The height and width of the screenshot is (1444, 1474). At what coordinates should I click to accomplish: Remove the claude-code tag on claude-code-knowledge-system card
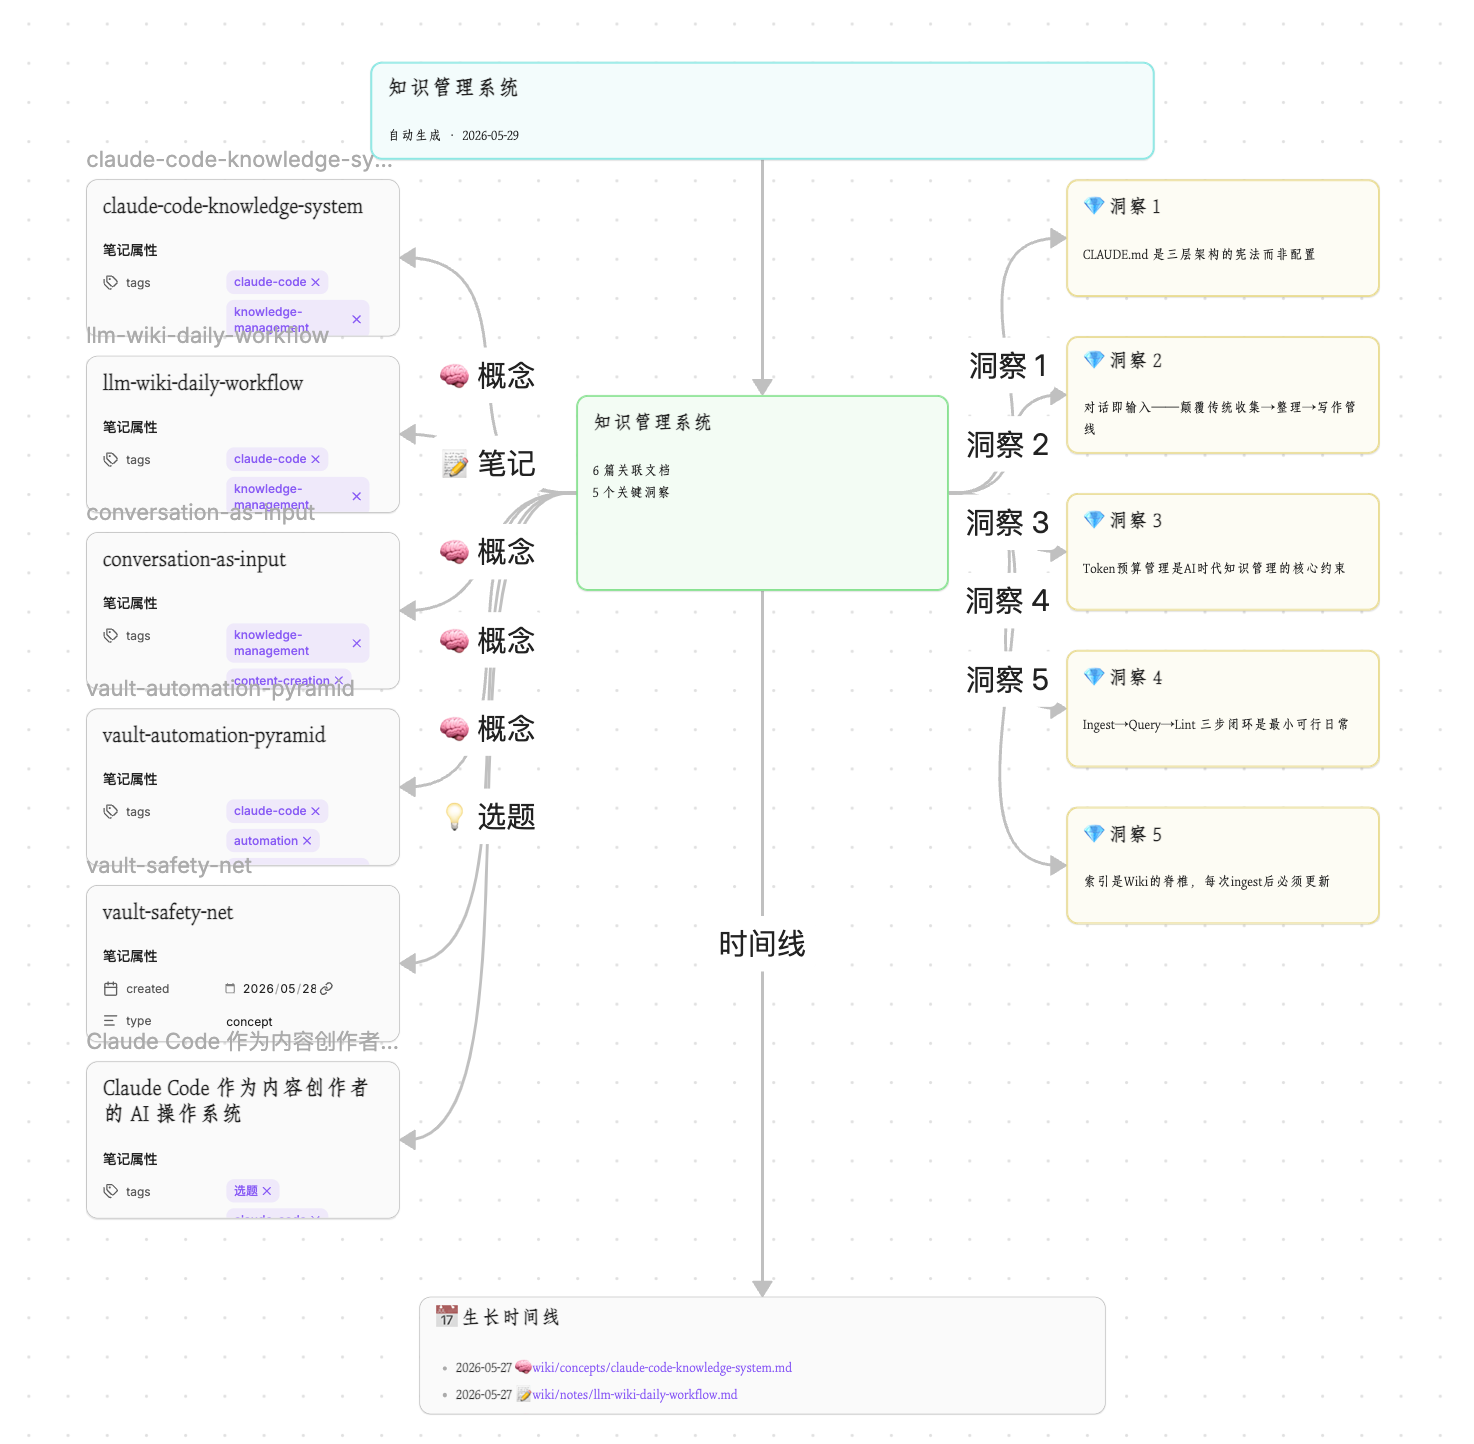(315, 283)
